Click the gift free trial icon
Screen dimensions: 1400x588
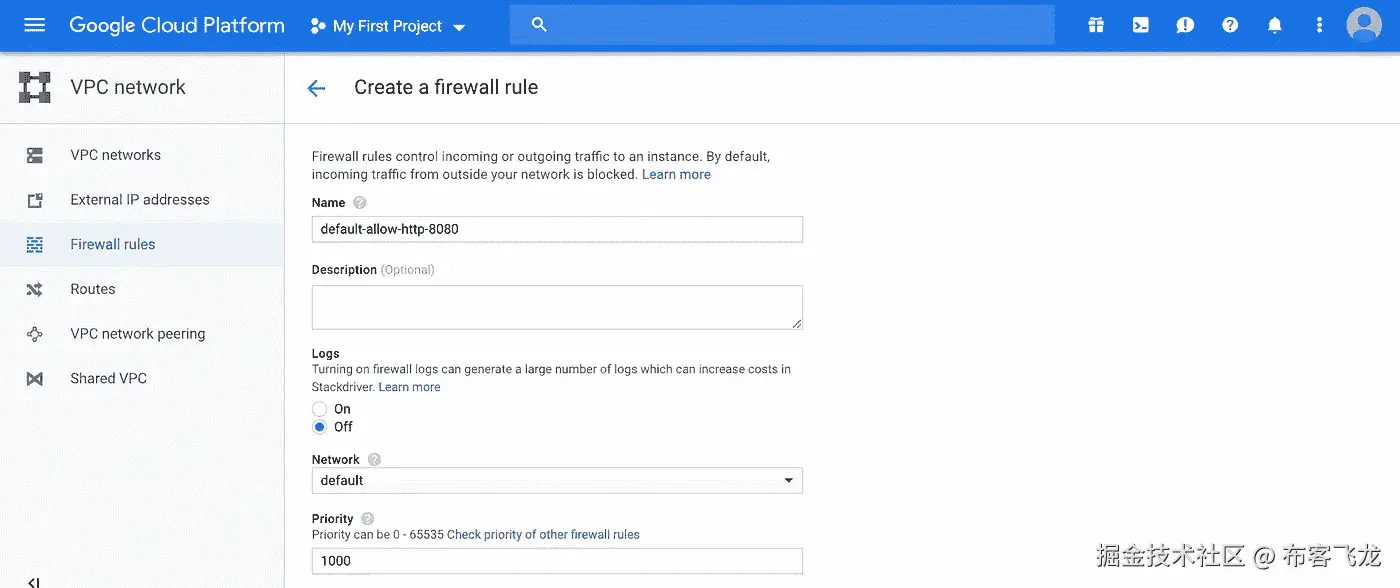(1096, 25)
